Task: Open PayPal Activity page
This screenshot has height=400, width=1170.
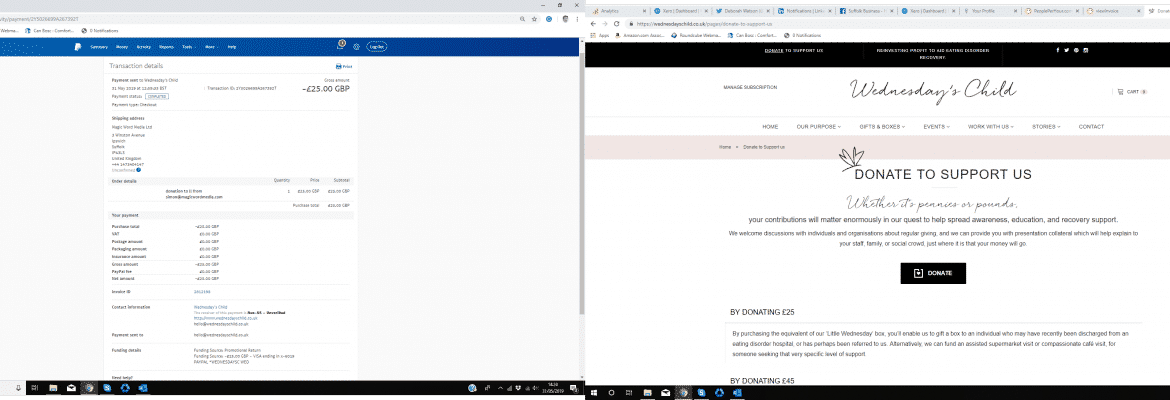Action: pos(144,47)
